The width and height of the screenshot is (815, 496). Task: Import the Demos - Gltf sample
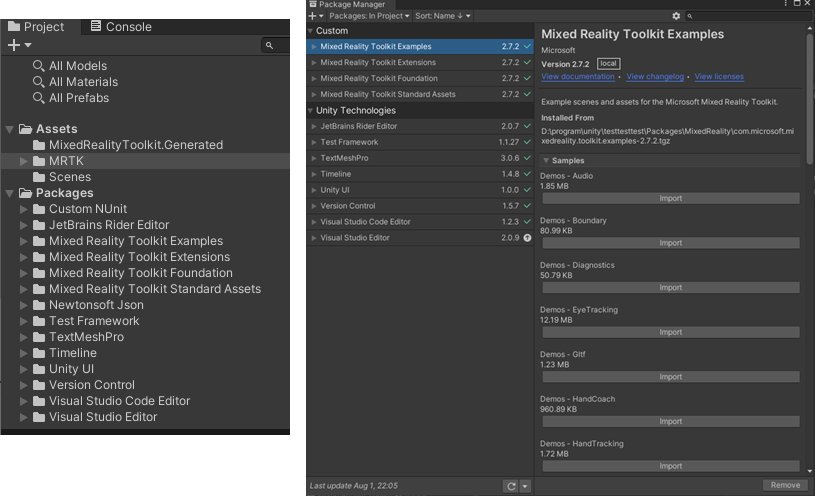click(x=671, y=377)
